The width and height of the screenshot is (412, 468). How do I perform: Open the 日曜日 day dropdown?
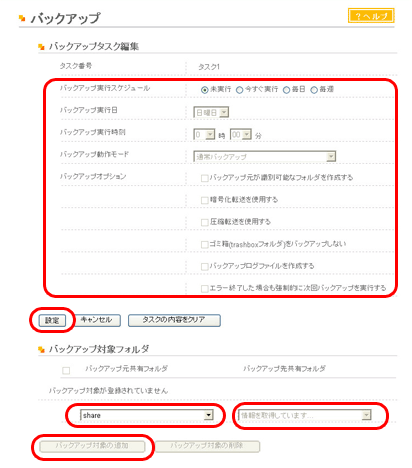pyautogui.click(x=211, y=112)
